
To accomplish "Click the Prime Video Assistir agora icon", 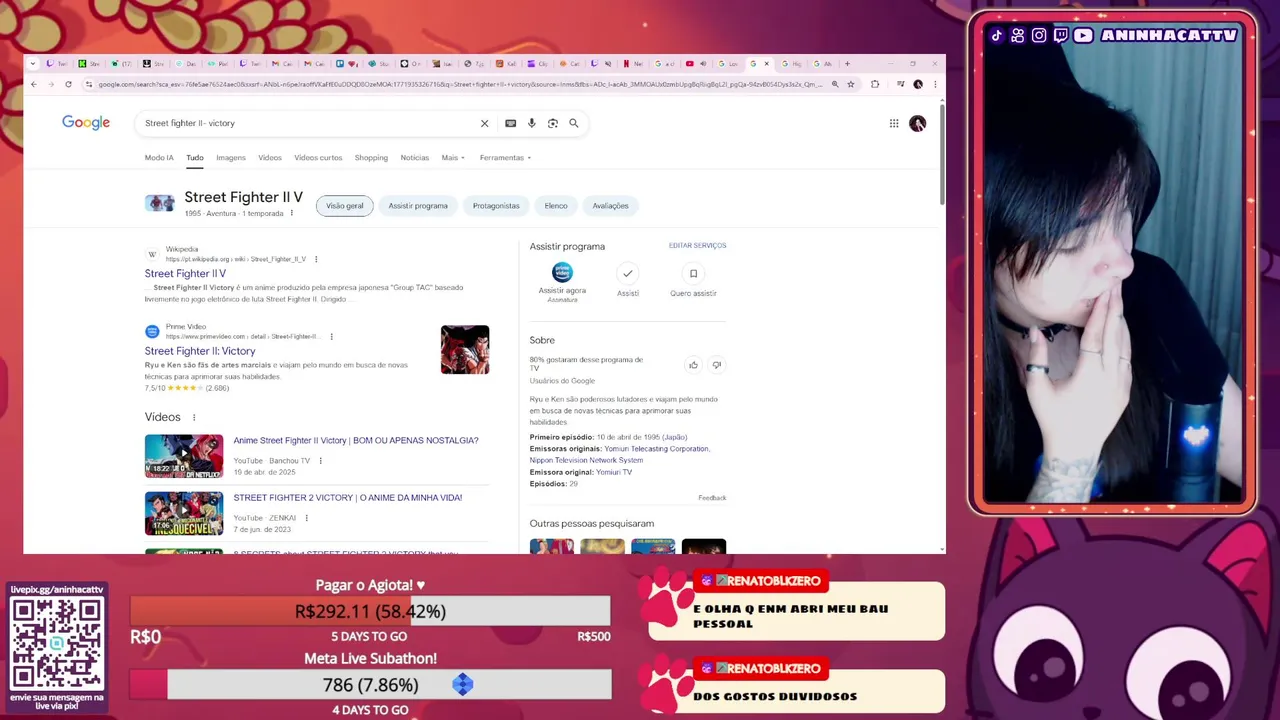I will (x=562, y=272).
